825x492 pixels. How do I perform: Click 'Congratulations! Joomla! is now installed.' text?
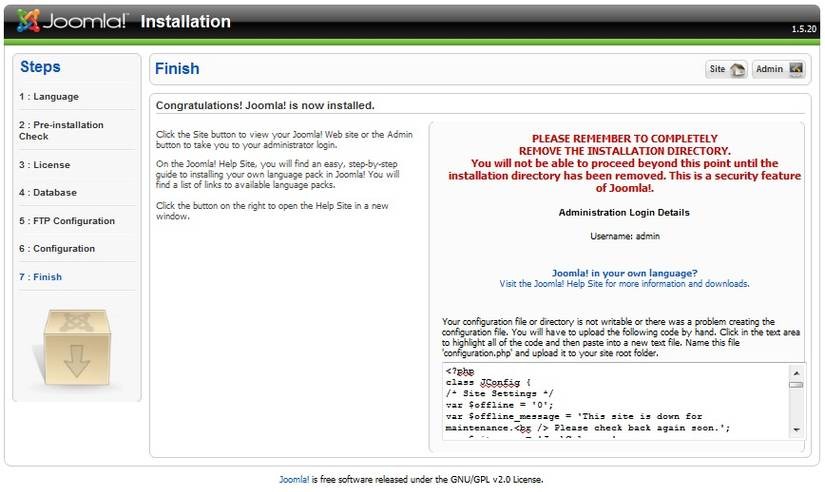coord(265,105)
